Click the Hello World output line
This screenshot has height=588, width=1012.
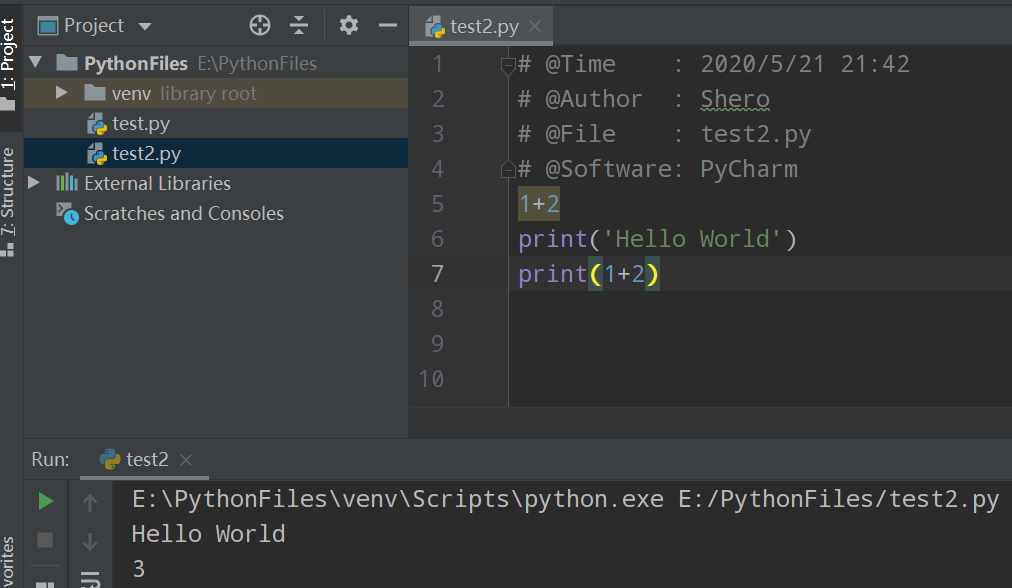pos(208,534)
